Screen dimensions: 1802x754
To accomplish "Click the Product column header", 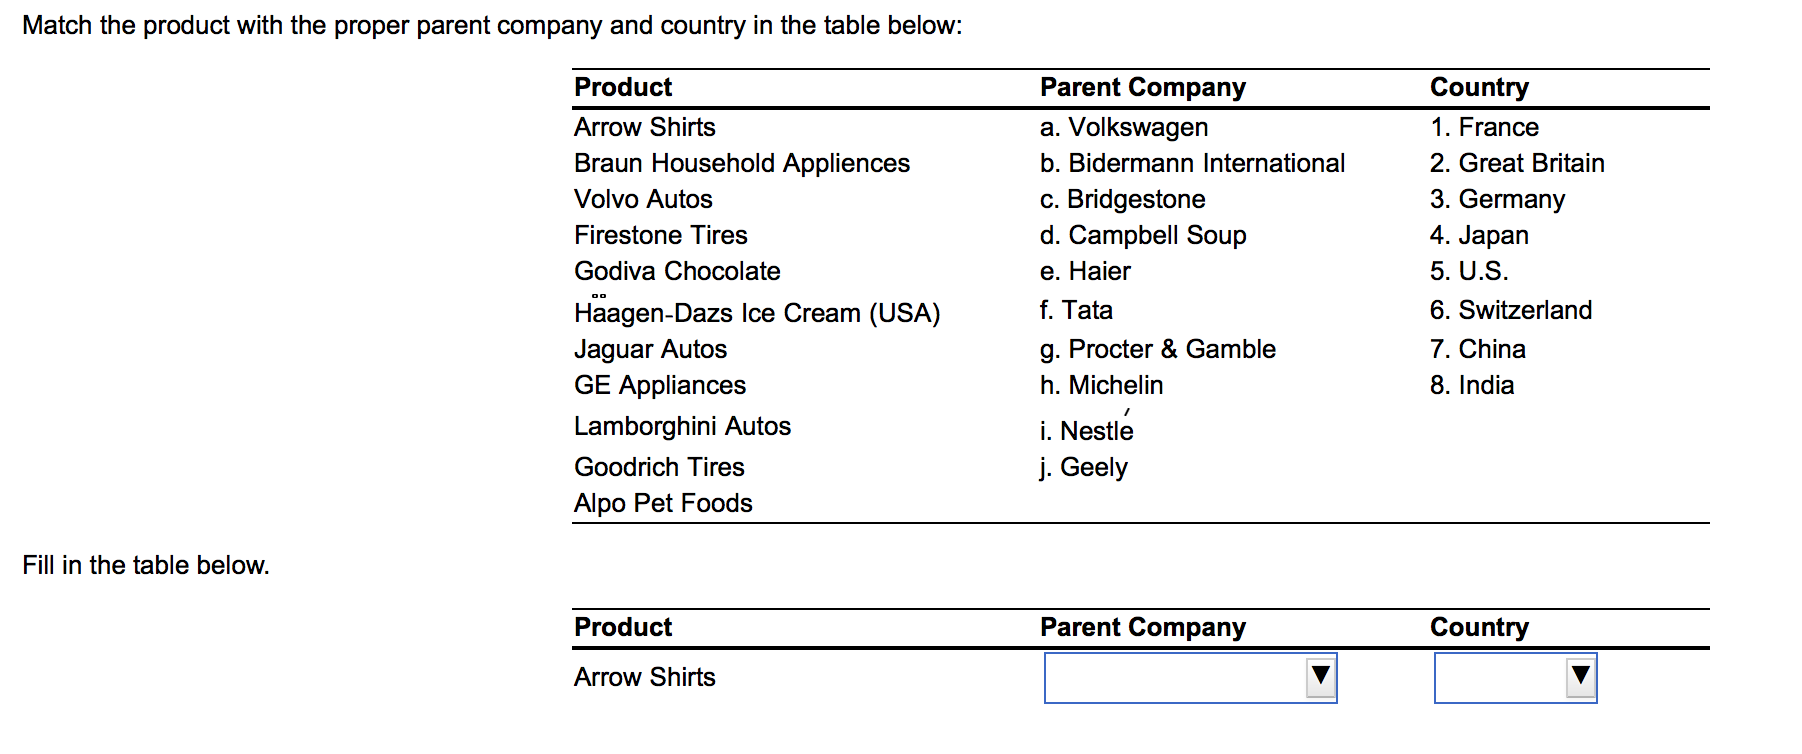I will point(622,627).
